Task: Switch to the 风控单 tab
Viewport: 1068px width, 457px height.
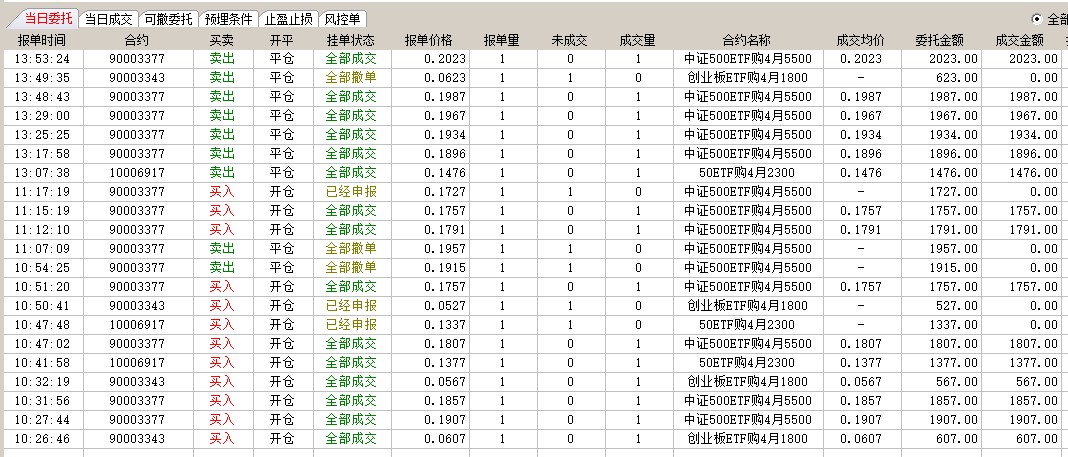Action: [x=343, y=19]
